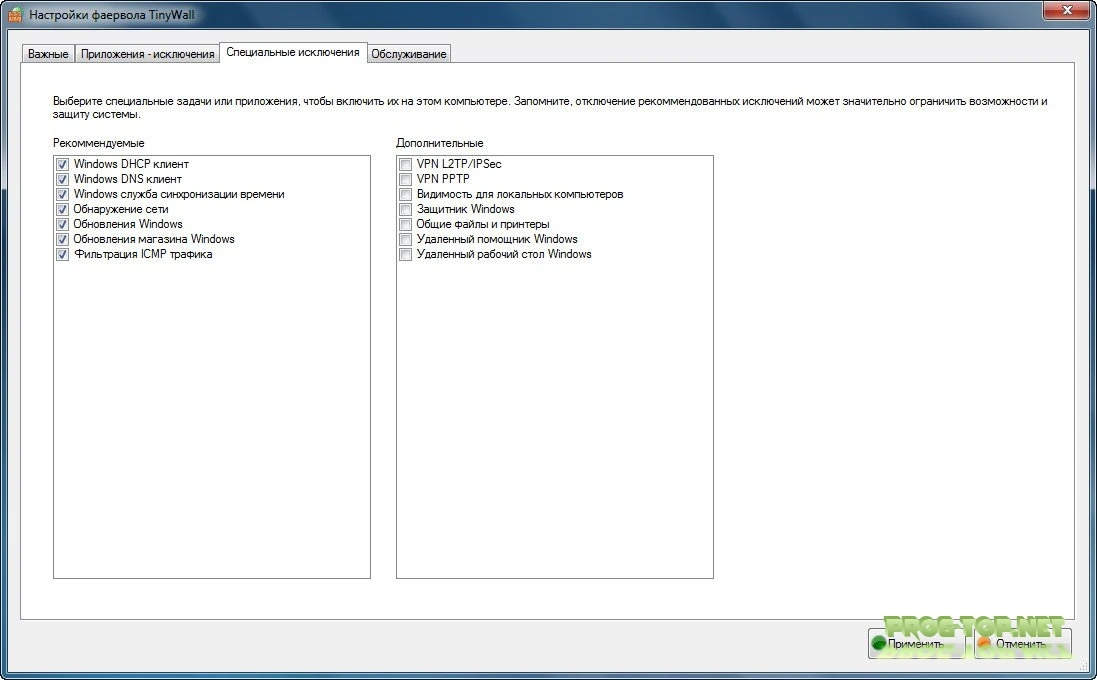The width and height of the screenshot is (1097, 680).
Task: Open the Приложения - исключения tab
Action: pyautogui.click(x=148, y=54)
